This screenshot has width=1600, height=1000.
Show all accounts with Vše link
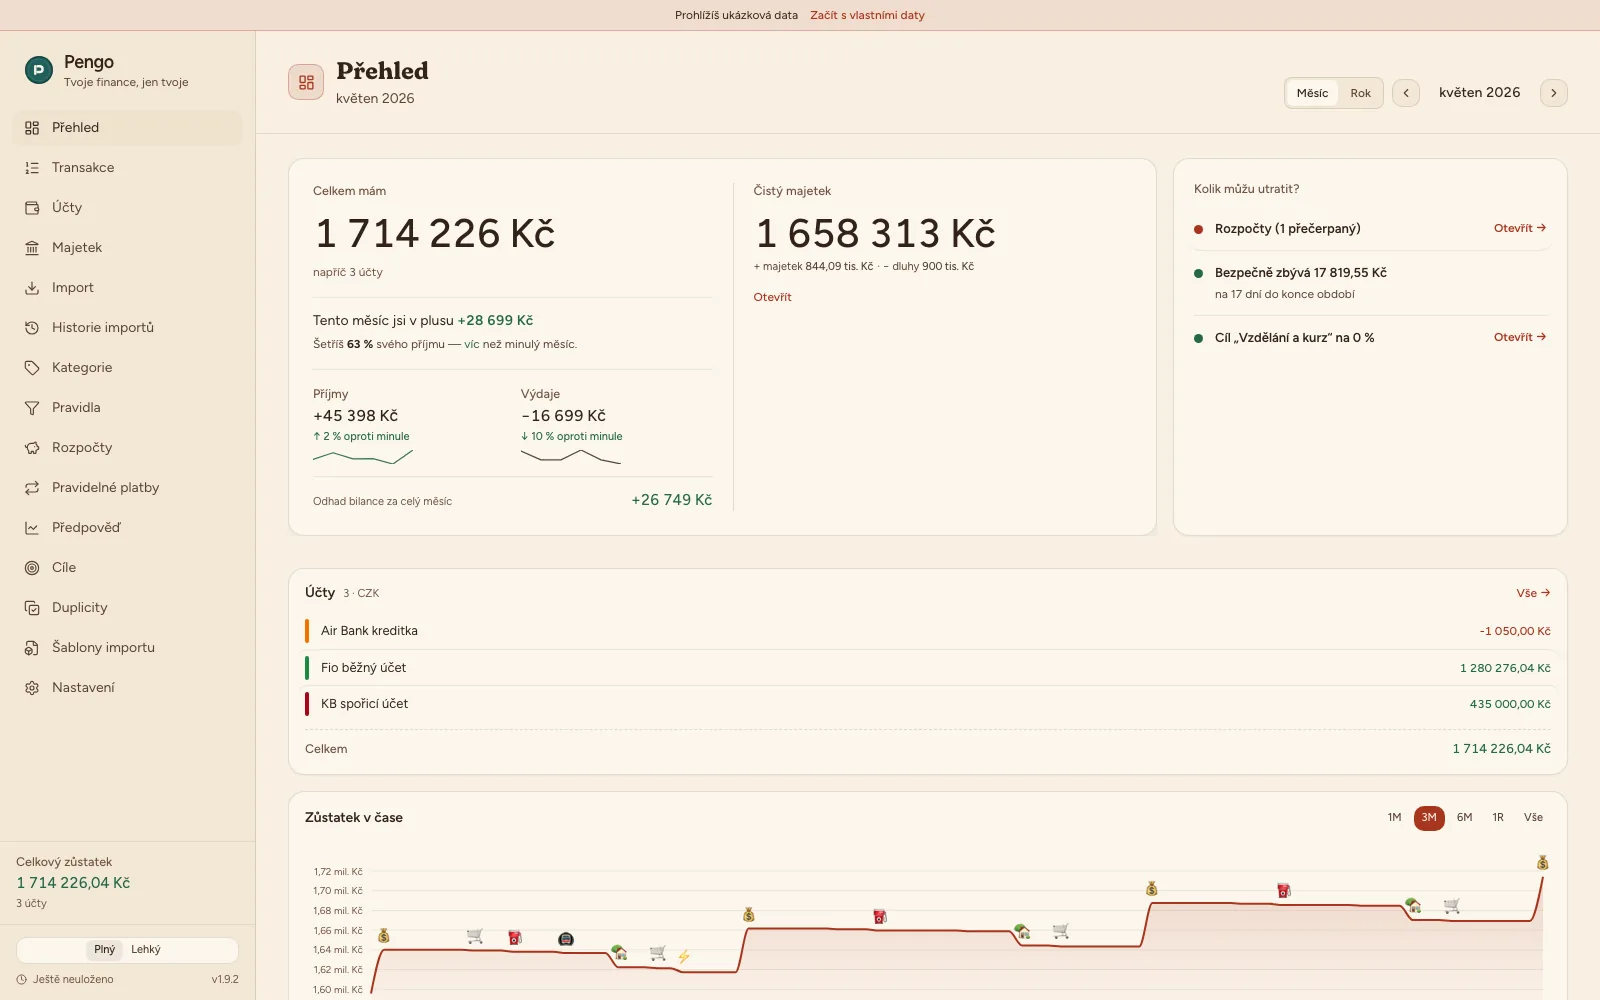pos(1533,593)
